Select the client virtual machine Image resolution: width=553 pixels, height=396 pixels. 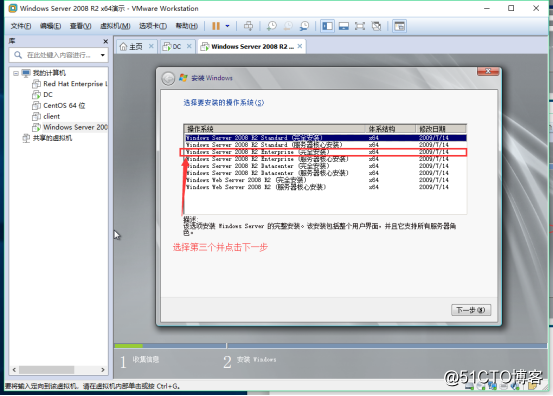51,116
